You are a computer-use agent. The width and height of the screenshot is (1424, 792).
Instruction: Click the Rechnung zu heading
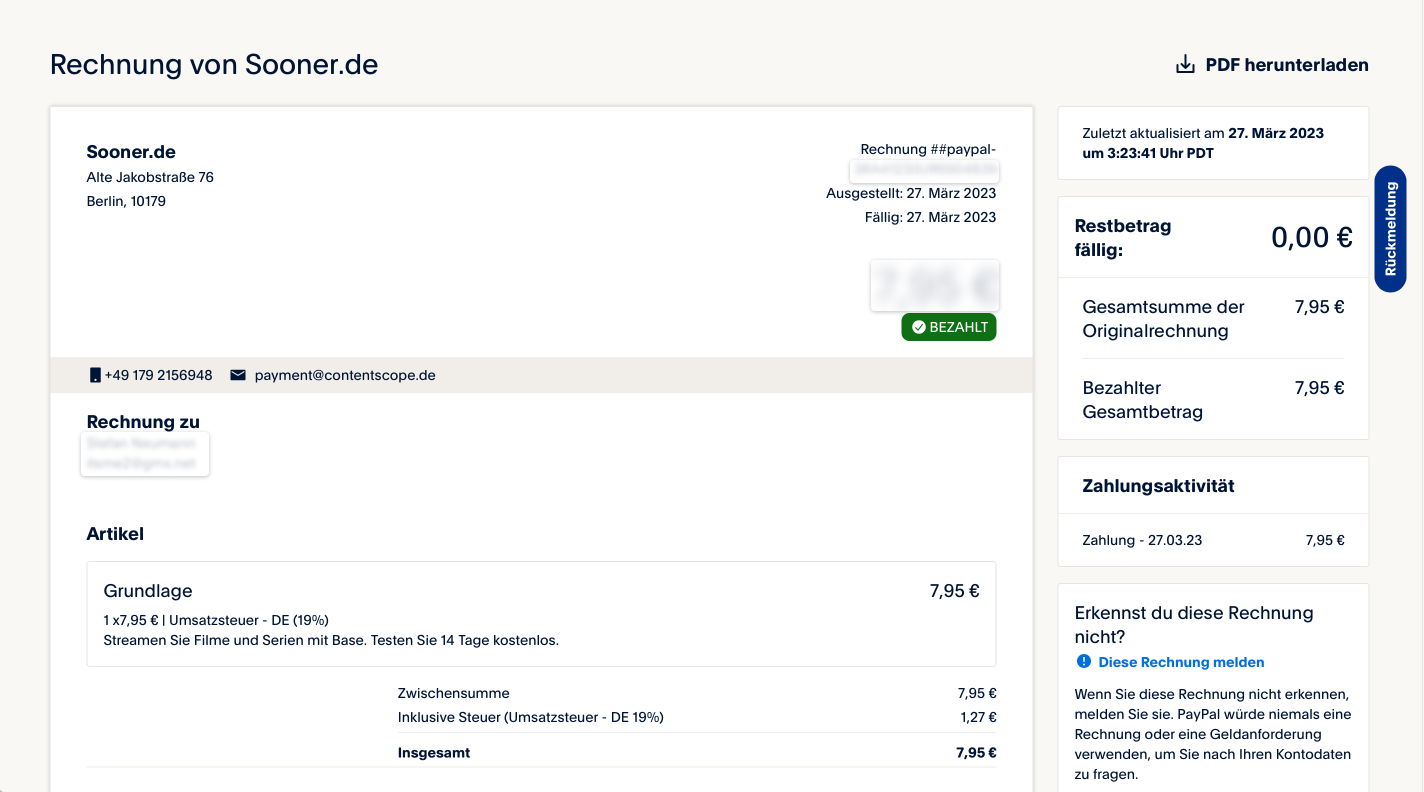[x=143, y=422]
